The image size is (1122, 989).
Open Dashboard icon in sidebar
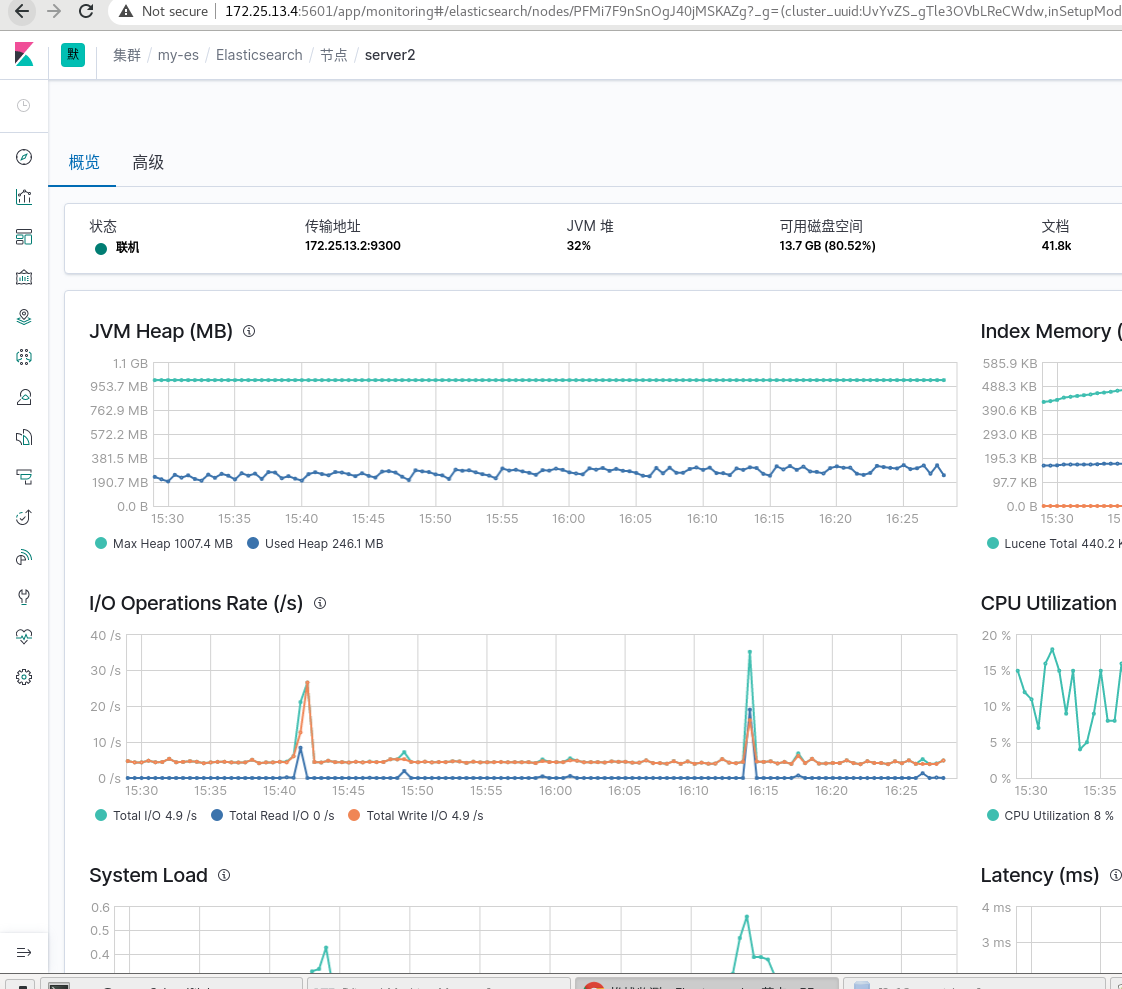tap(24, 238)
